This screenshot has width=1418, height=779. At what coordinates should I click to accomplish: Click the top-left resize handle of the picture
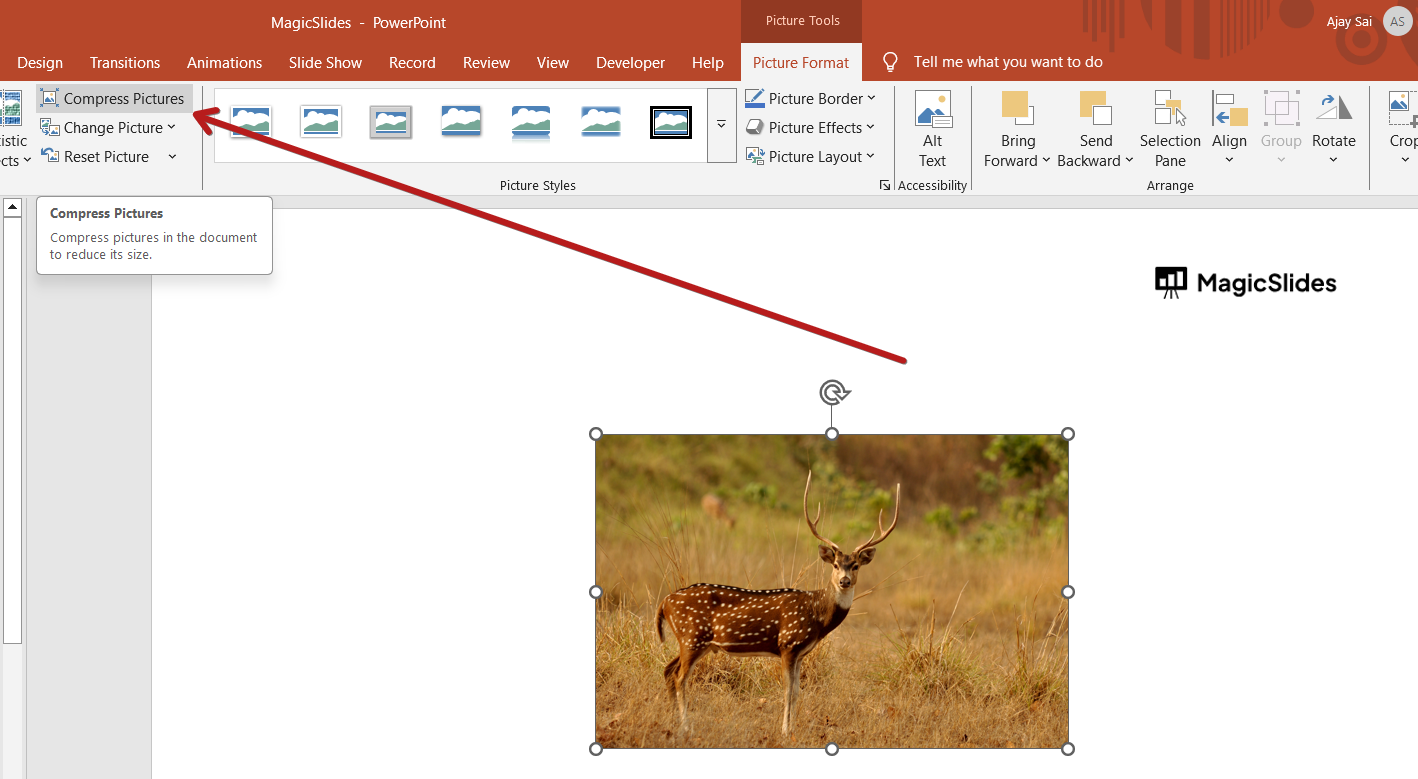point(596,434)
